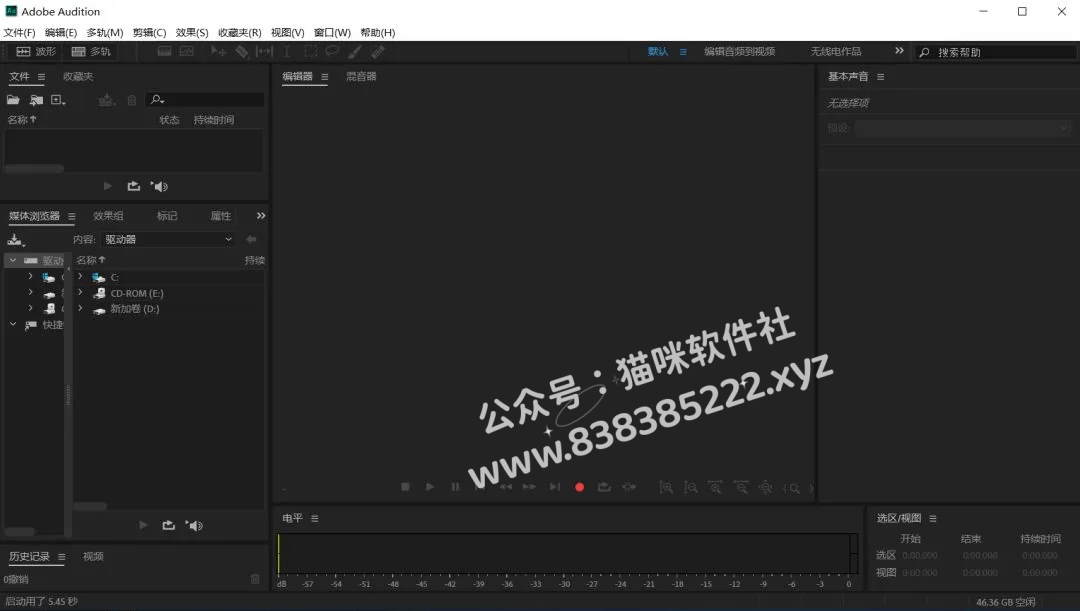This screenshot has width=1080, height=611.
Task: Switch to the 属性 tab
Action: click(220, 216)
